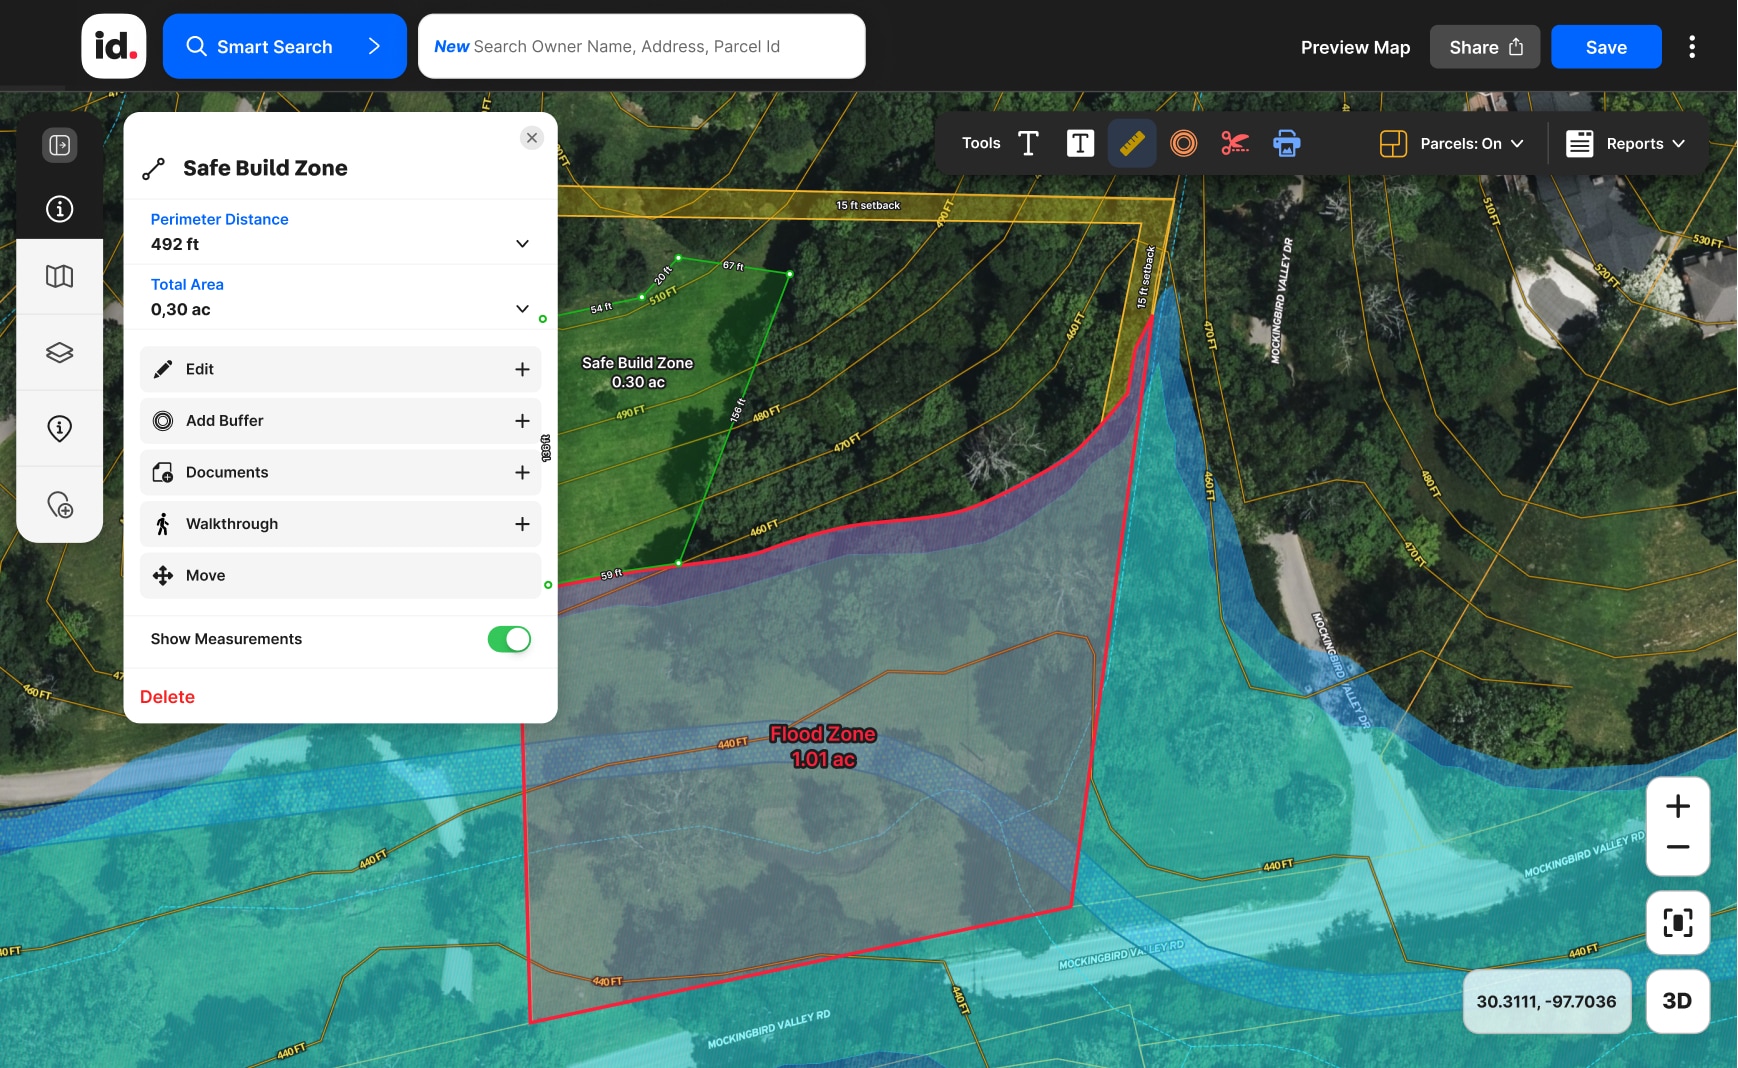Expand the Total Area details
1738x1068 pixels.
pyautogui.click(x=521, y=309)
